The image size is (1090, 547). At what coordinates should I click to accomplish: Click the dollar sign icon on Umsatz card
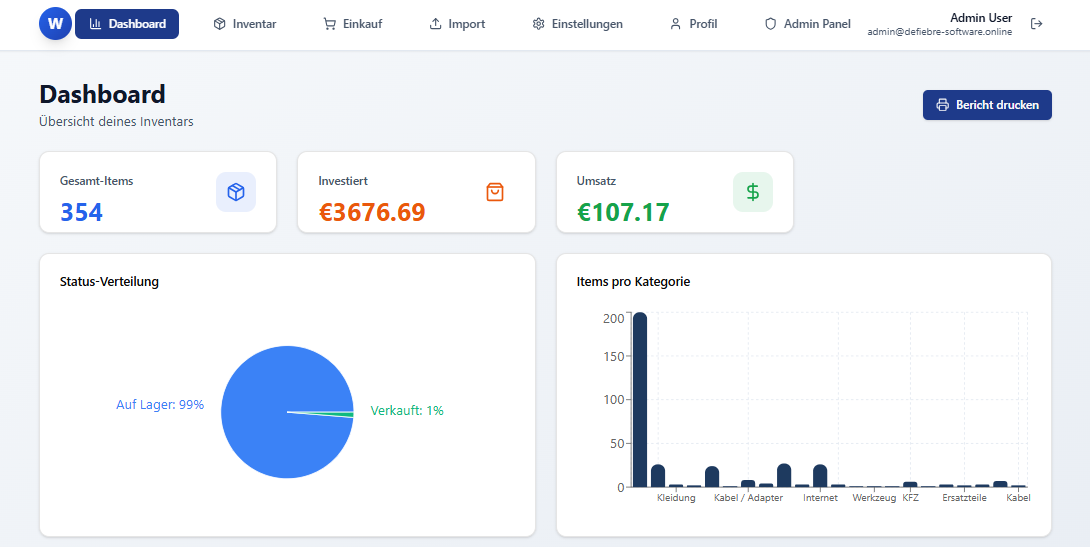[x=752, y=192]
